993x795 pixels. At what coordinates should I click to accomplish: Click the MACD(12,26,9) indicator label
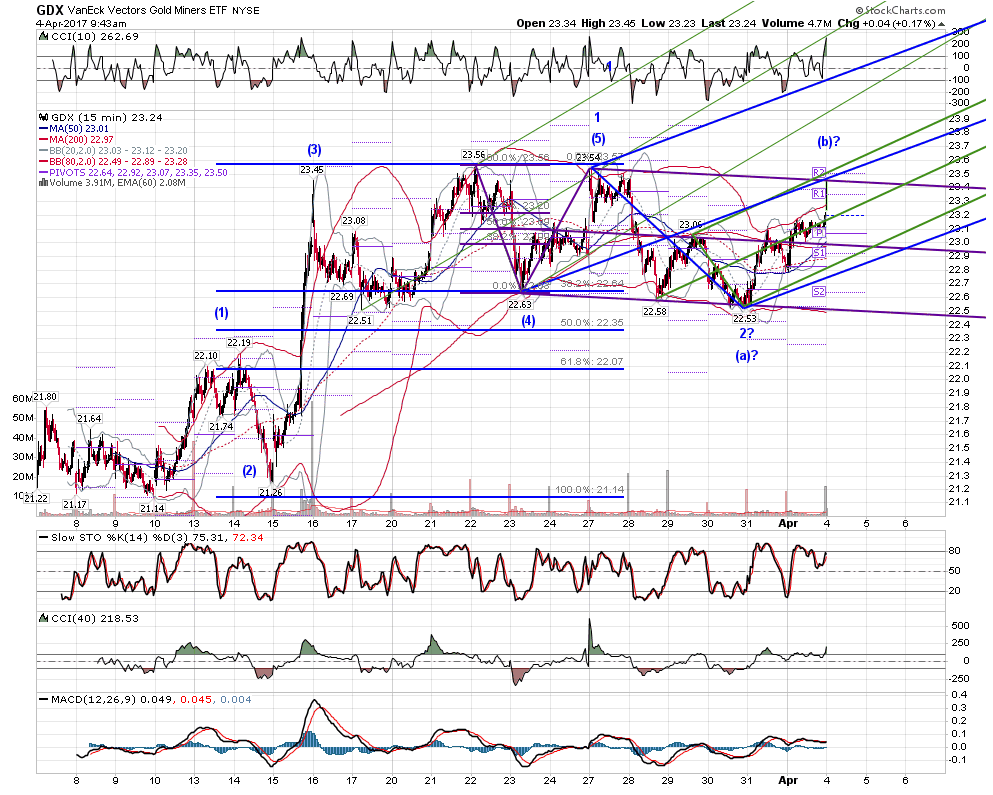[x=94, y=699]
